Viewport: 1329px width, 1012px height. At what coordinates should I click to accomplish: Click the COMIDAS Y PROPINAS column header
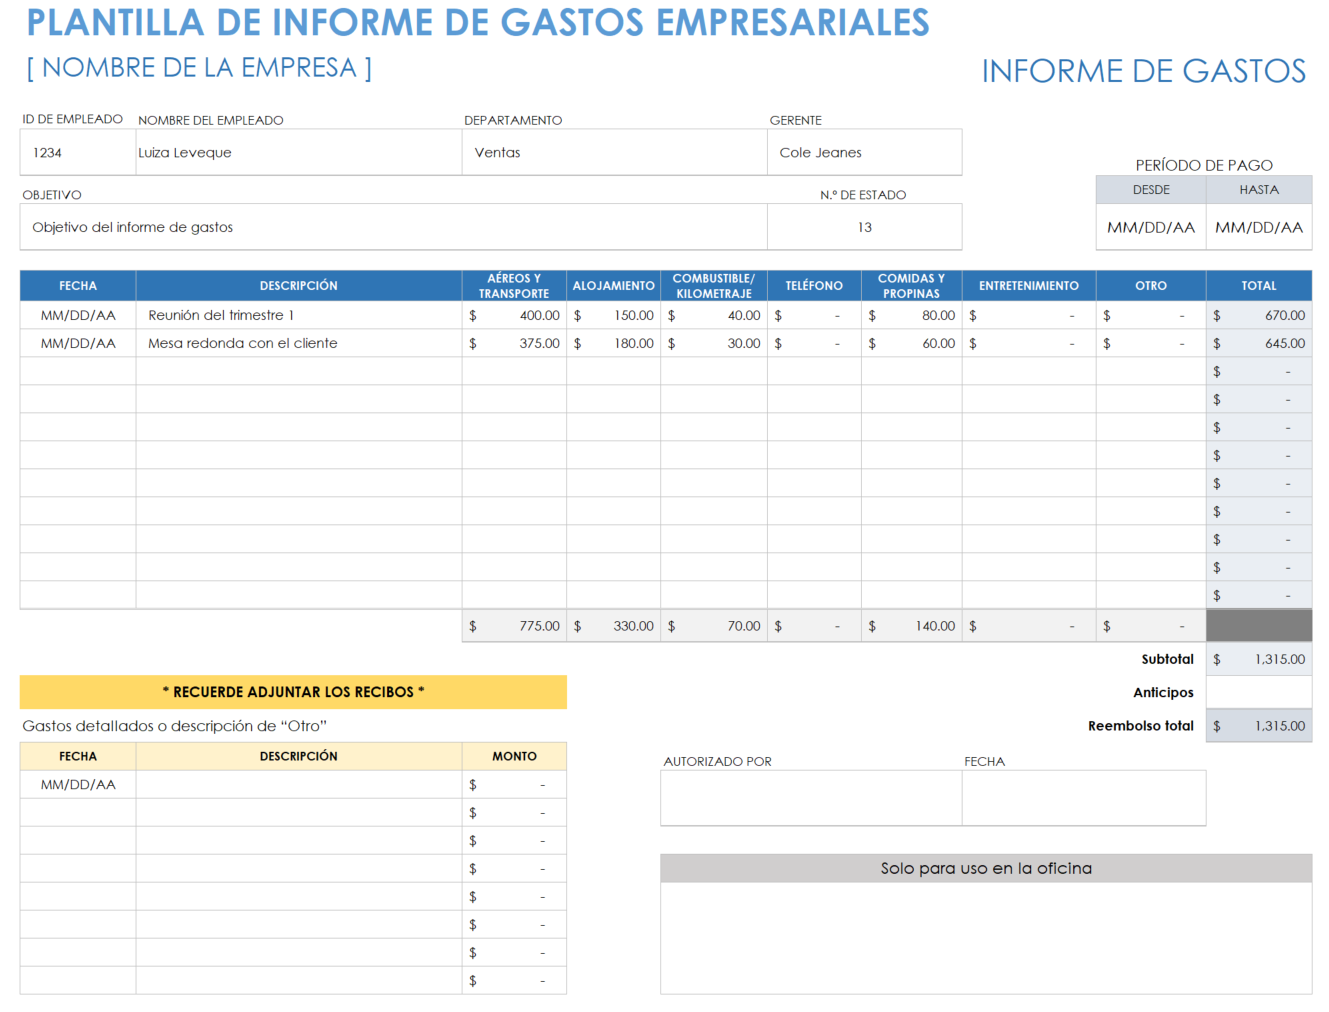click(911, 286)
